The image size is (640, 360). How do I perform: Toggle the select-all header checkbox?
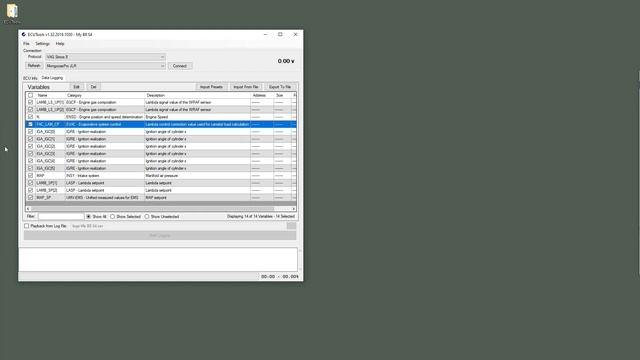click(30, 96)
